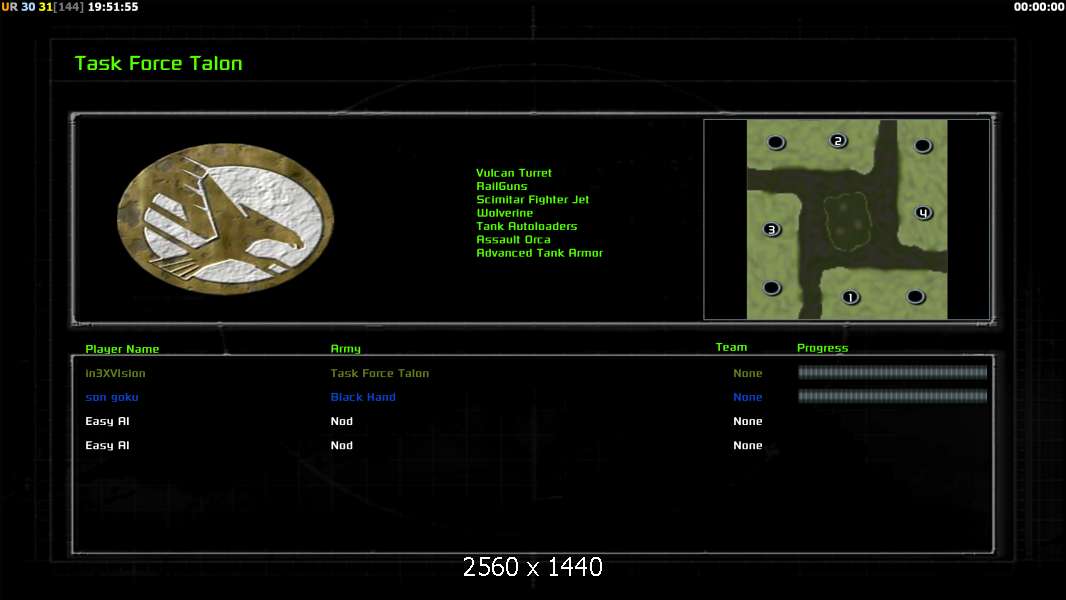Click the Team column header

tap(731, 347)
